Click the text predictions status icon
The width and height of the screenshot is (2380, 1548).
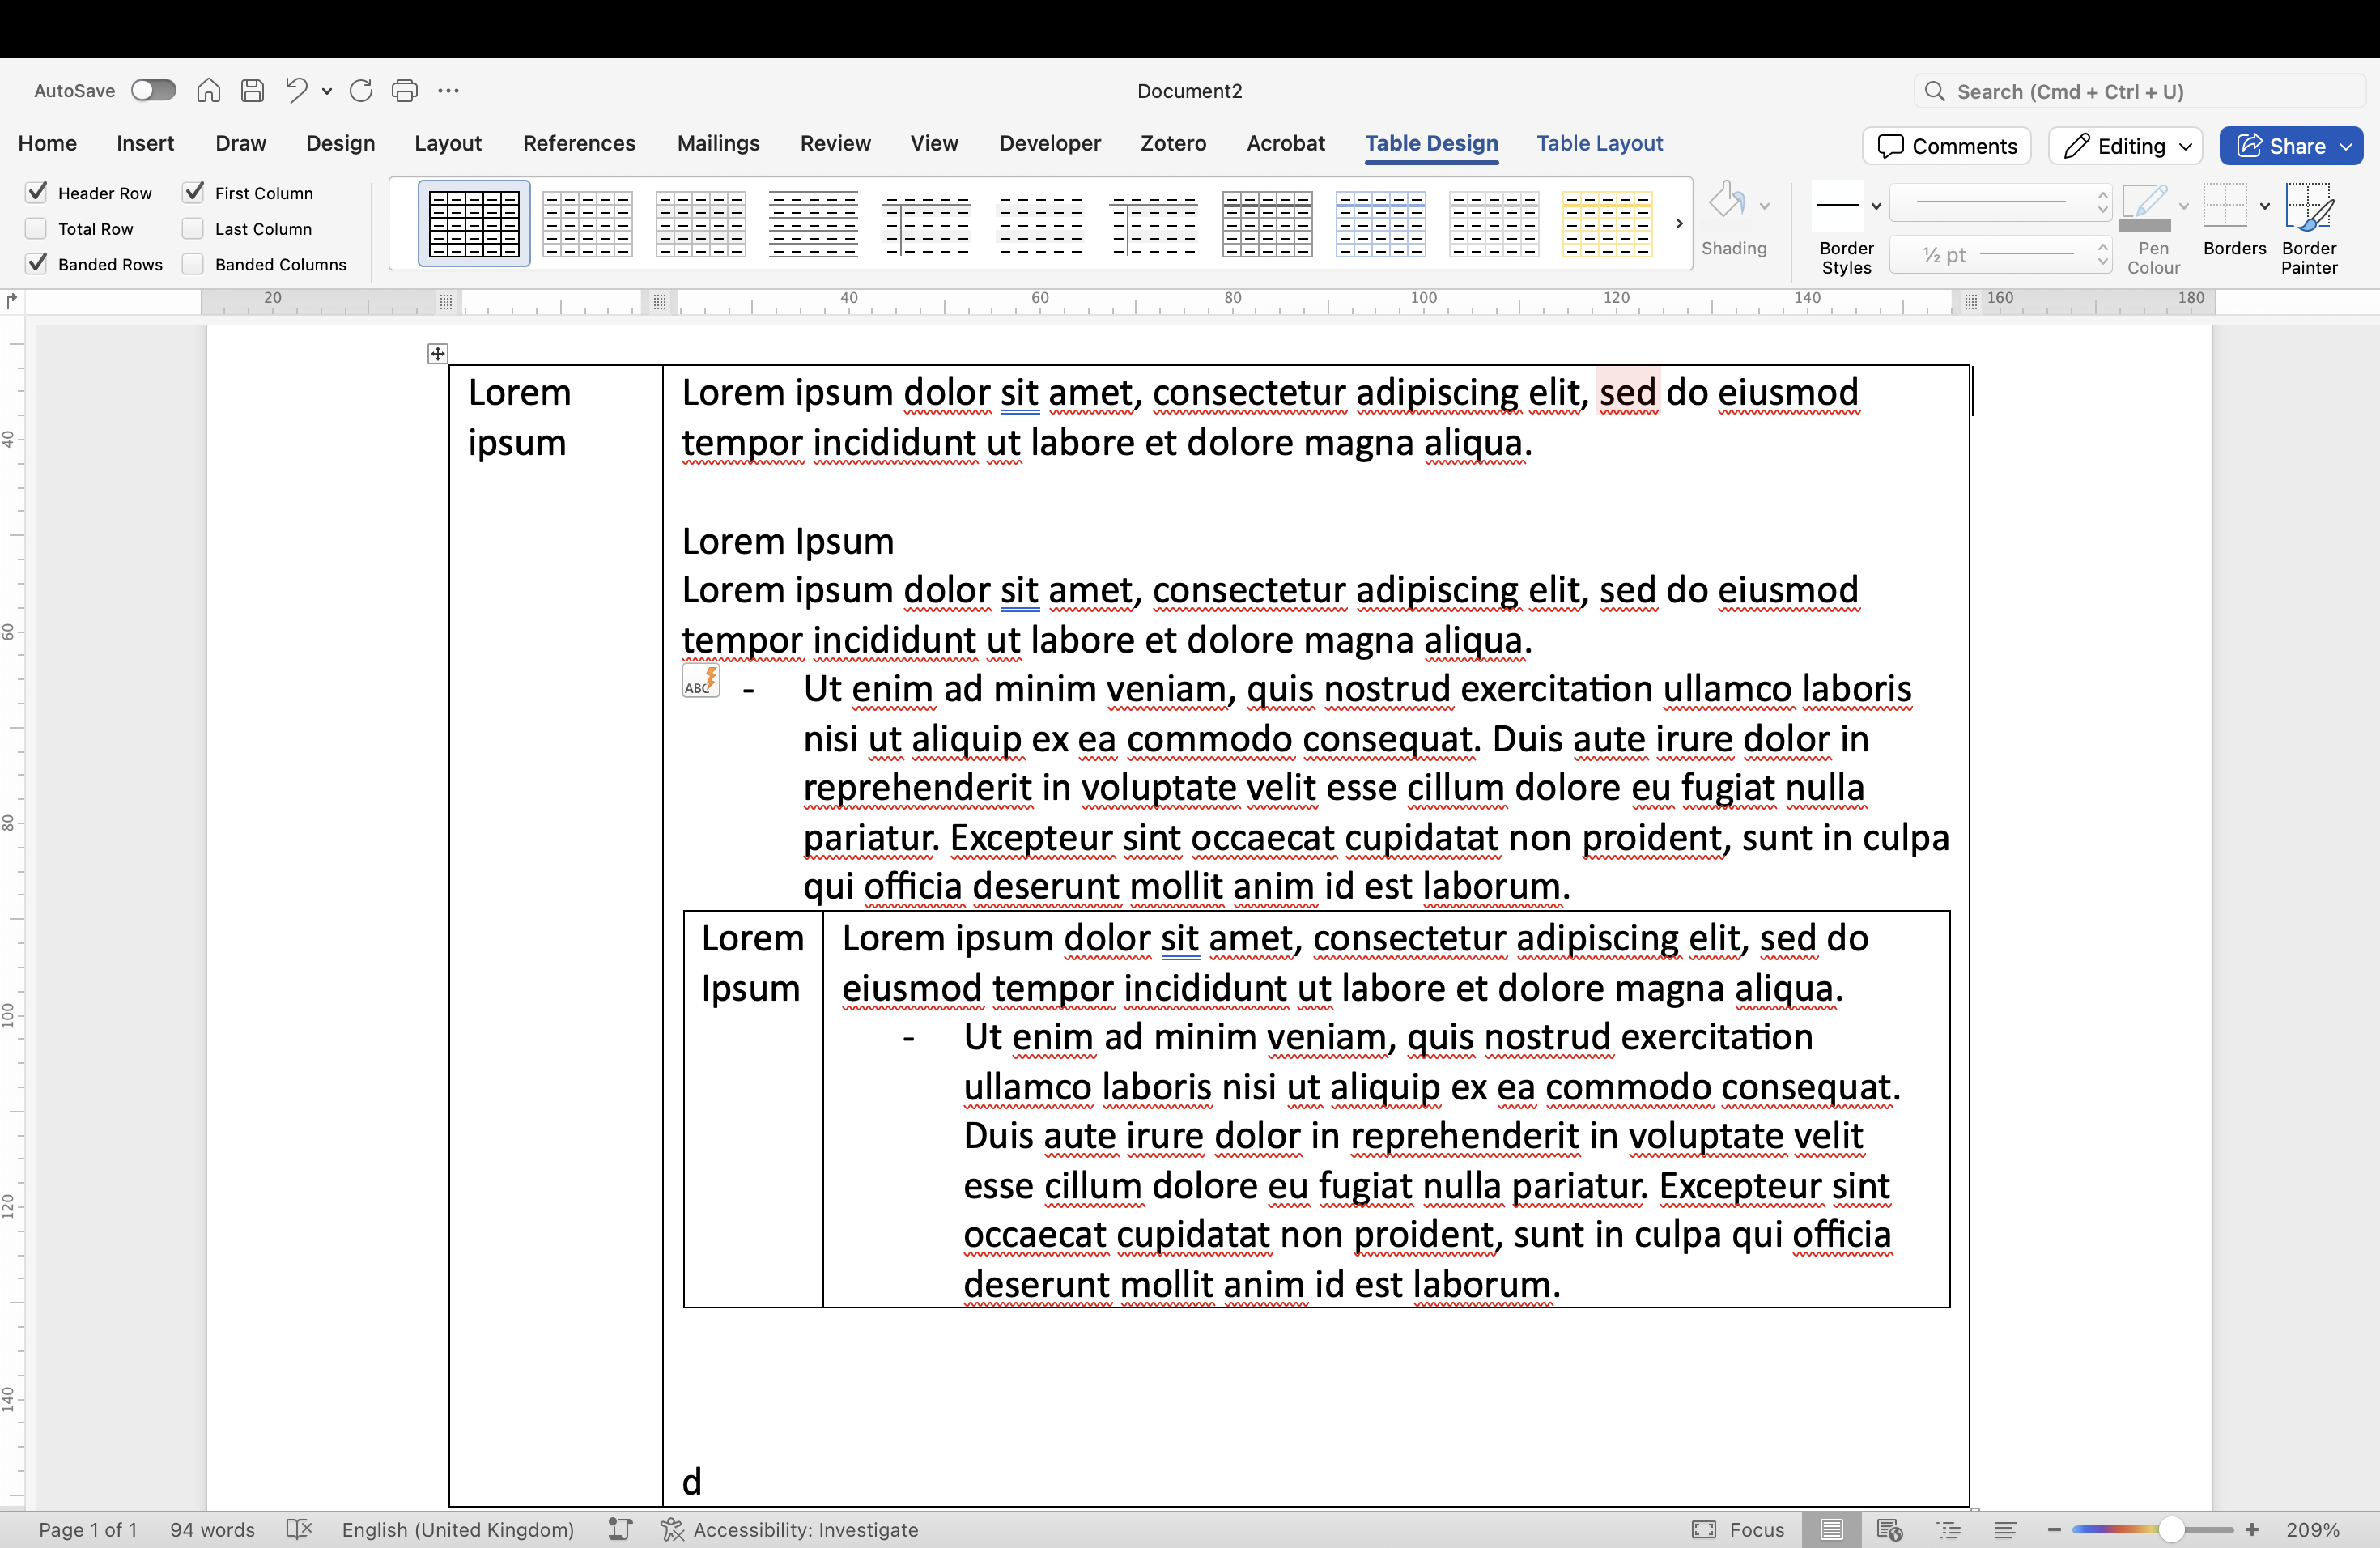pyautogui.click(x=620, y=1529)
